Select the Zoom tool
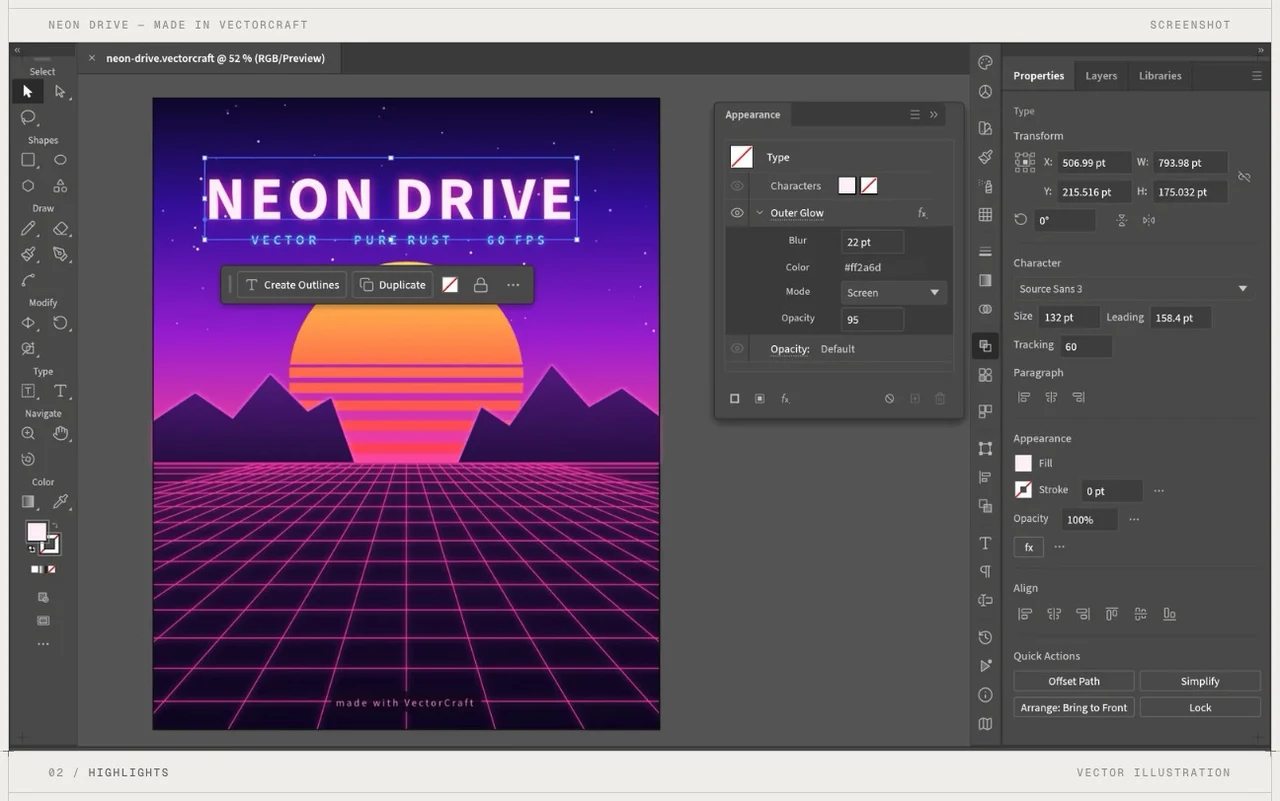This screenshot has width=1280, height=801. click(x=28, y=433)
